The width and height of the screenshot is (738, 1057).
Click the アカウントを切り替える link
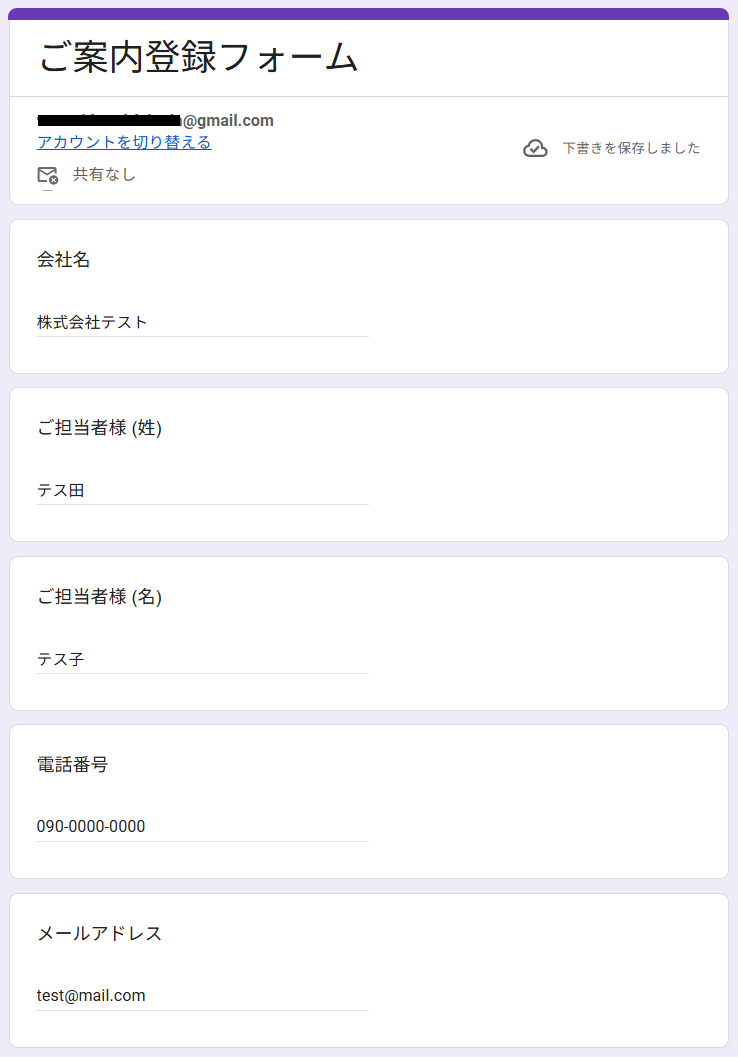coord(124,142)
